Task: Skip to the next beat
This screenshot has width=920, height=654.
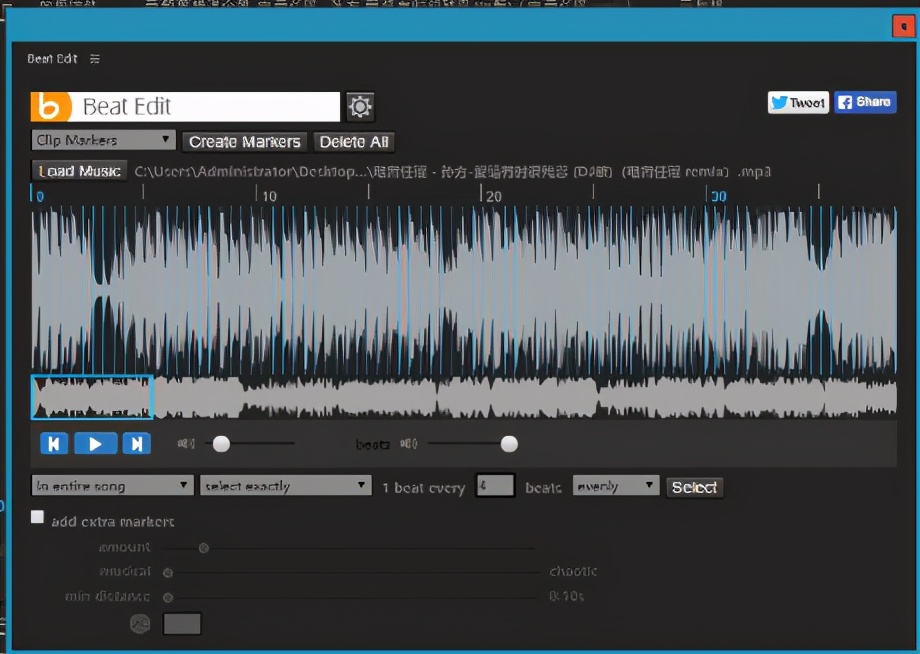Action: click(136, 444)
